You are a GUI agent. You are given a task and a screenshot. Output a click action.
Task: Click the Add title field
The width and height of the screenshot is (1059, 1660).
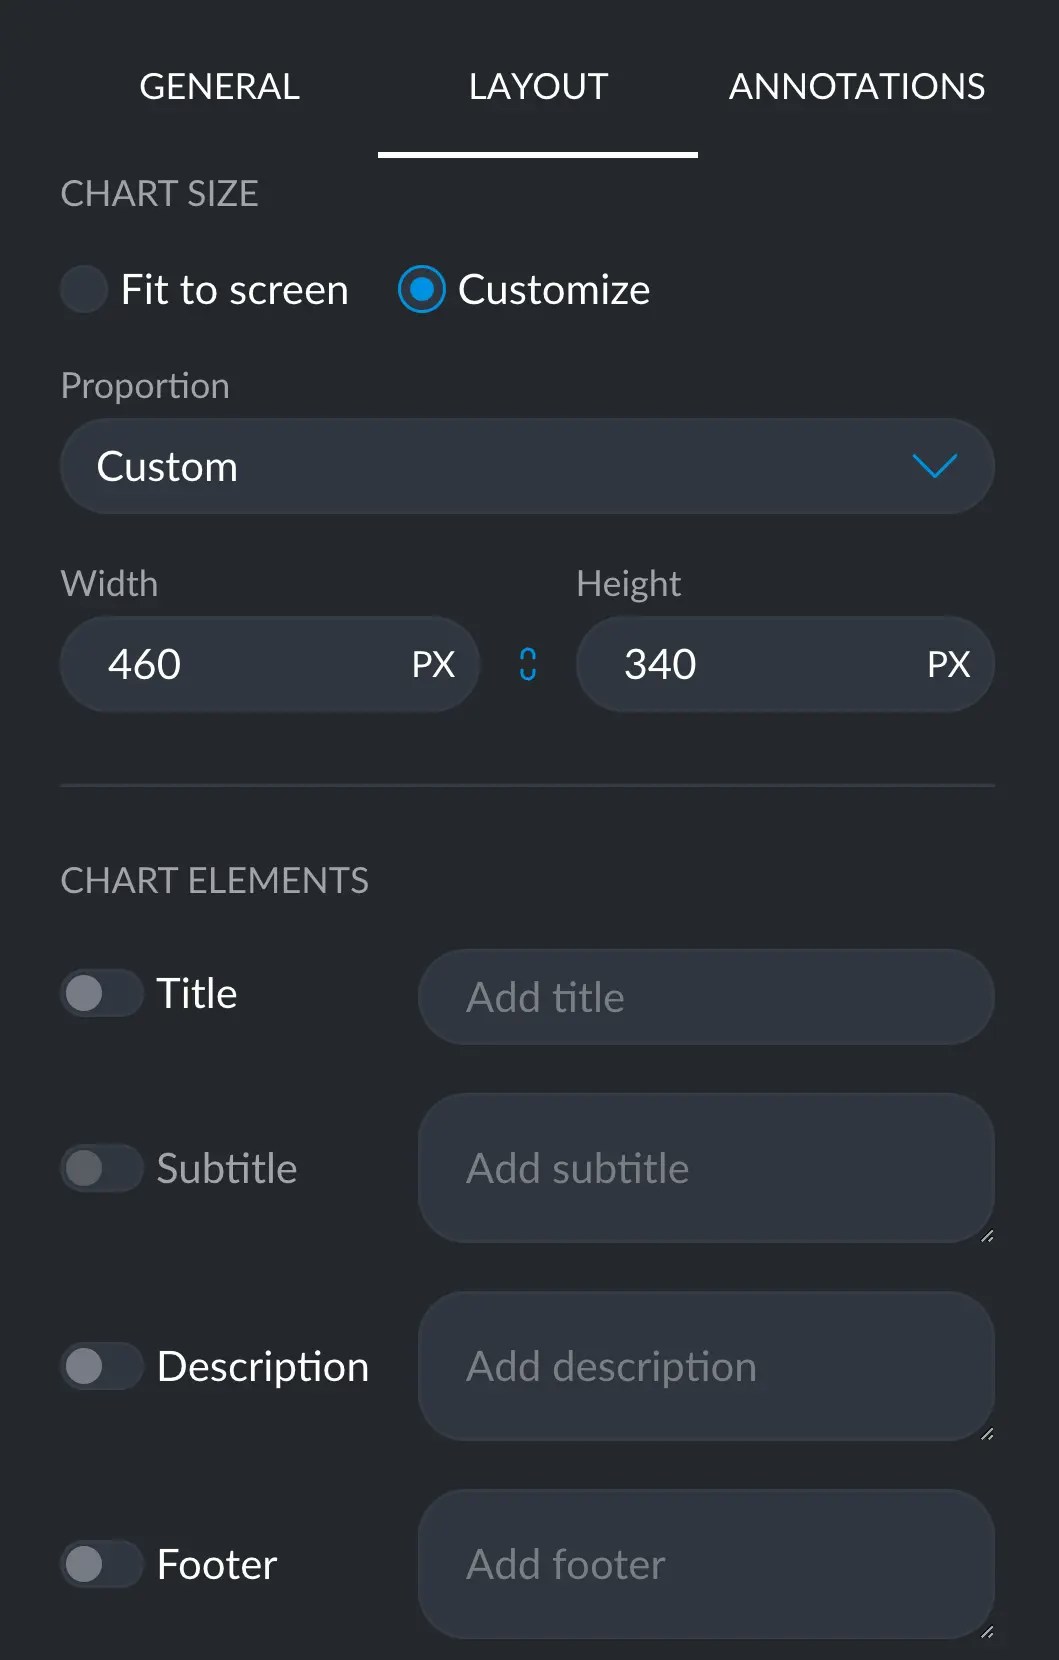[705, 996]
